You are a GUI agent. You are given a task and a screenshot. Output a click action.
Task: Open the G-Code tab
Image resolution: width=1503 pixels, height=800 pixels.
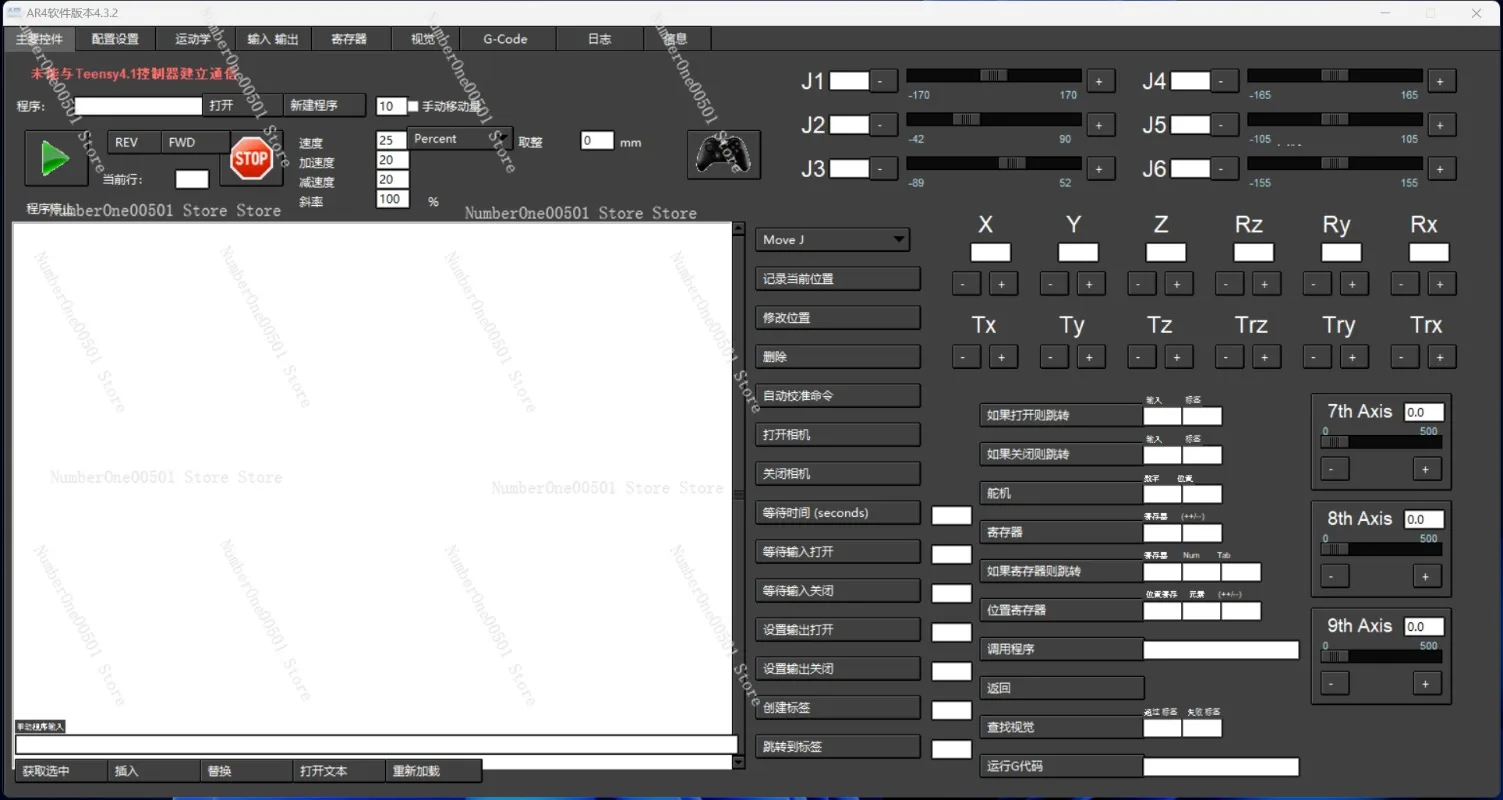(505, 39)
